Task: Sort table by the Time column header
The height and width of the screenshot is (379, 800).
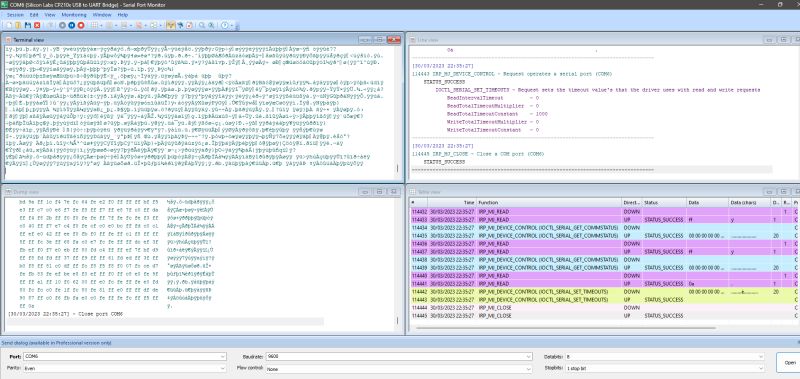Action: [x=452, y=203]
